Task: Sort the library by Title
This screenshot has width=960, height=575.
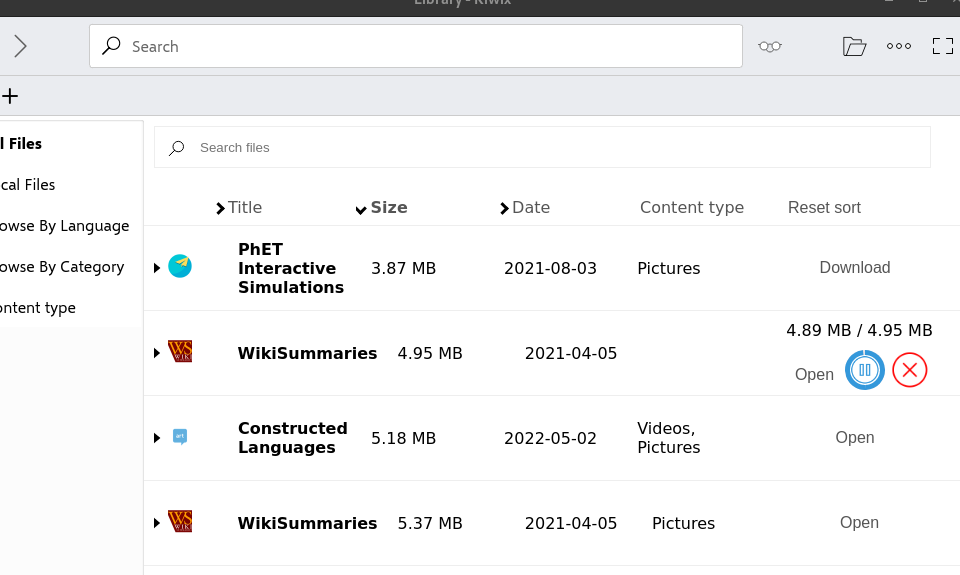Action: coord(244,208)
